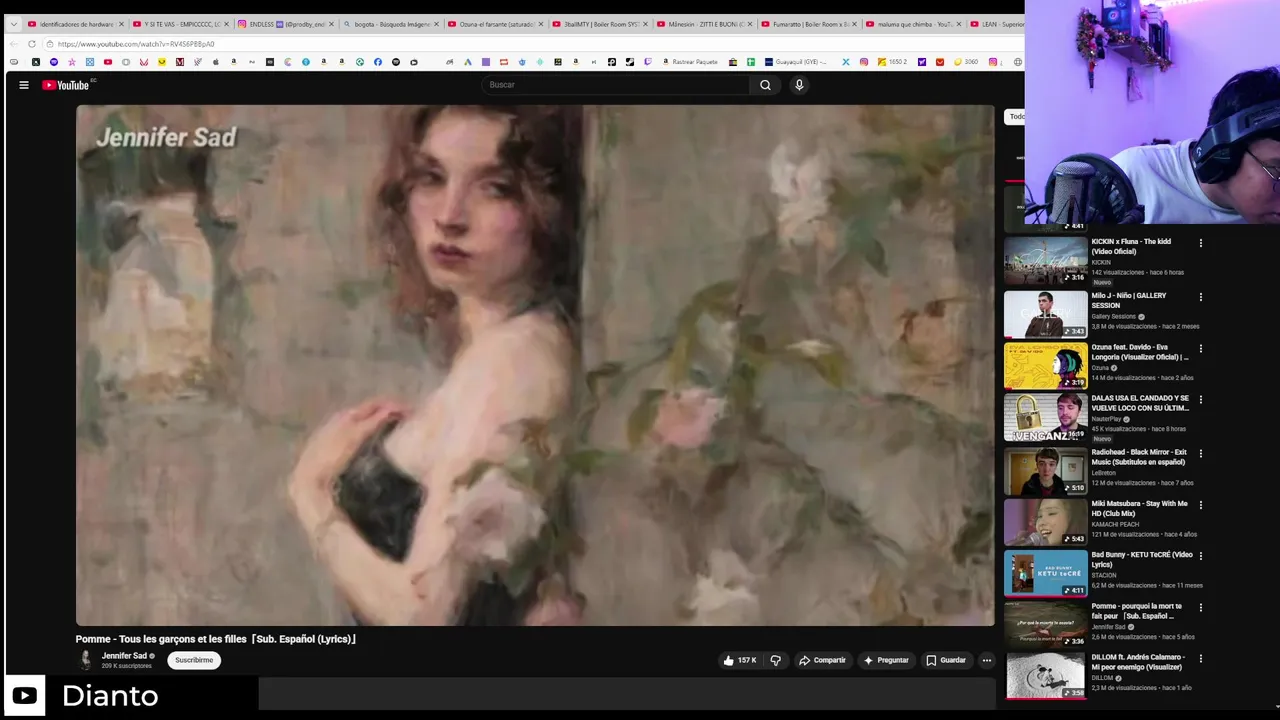Open DILLOM Mi peor enemigo thumbnail
The width and height of the screenshot is (1280, 720).
1045,676
